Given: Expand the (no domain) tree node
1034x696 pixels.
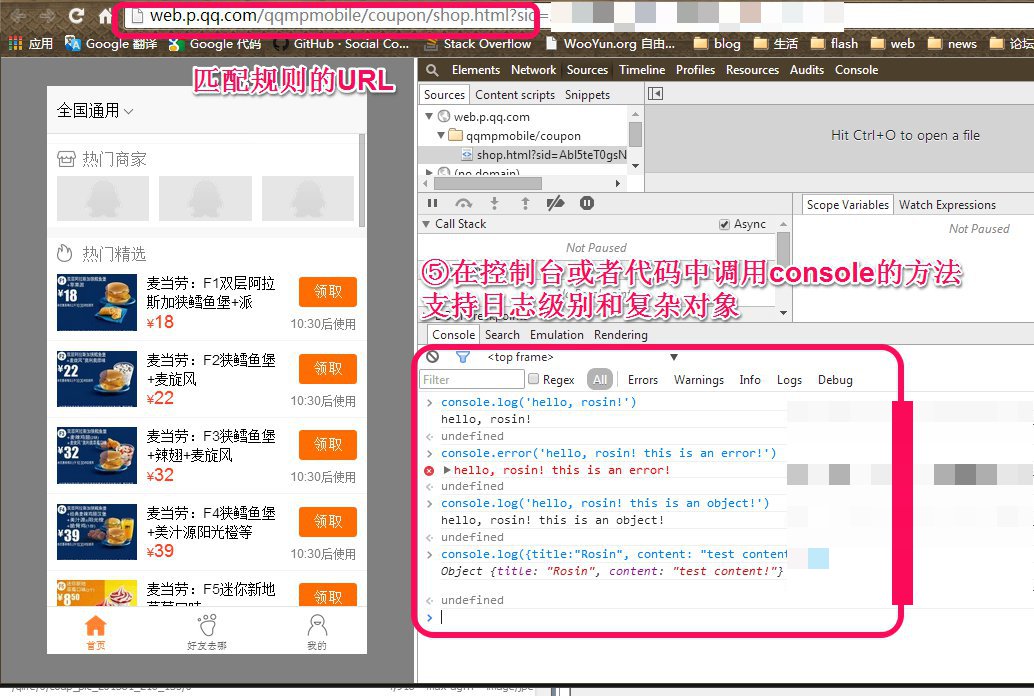Looking at the screenshot, I should 429,172.
